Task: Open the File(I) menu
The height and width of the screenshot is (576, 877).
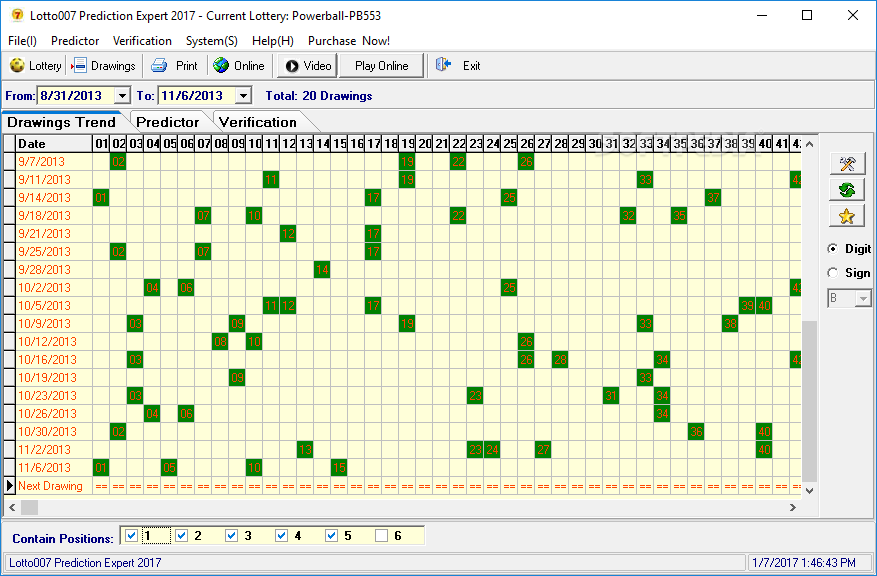Action: 22,41
